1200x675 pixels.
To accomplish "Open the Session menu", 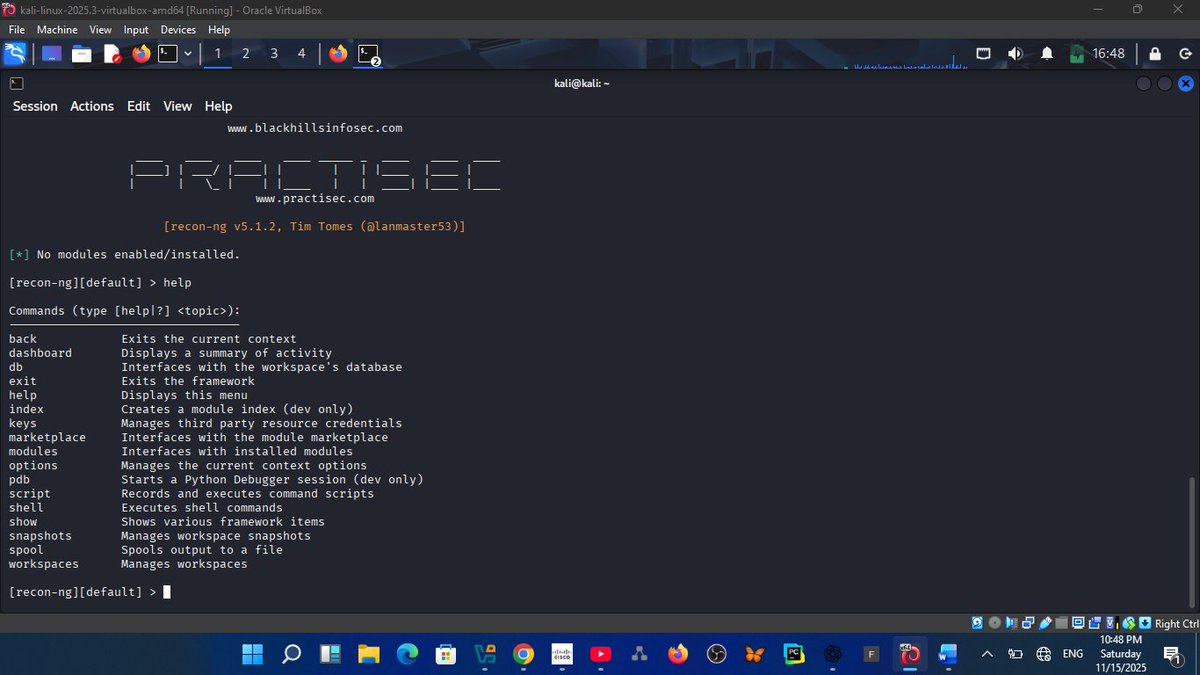I will click(35, 106).
